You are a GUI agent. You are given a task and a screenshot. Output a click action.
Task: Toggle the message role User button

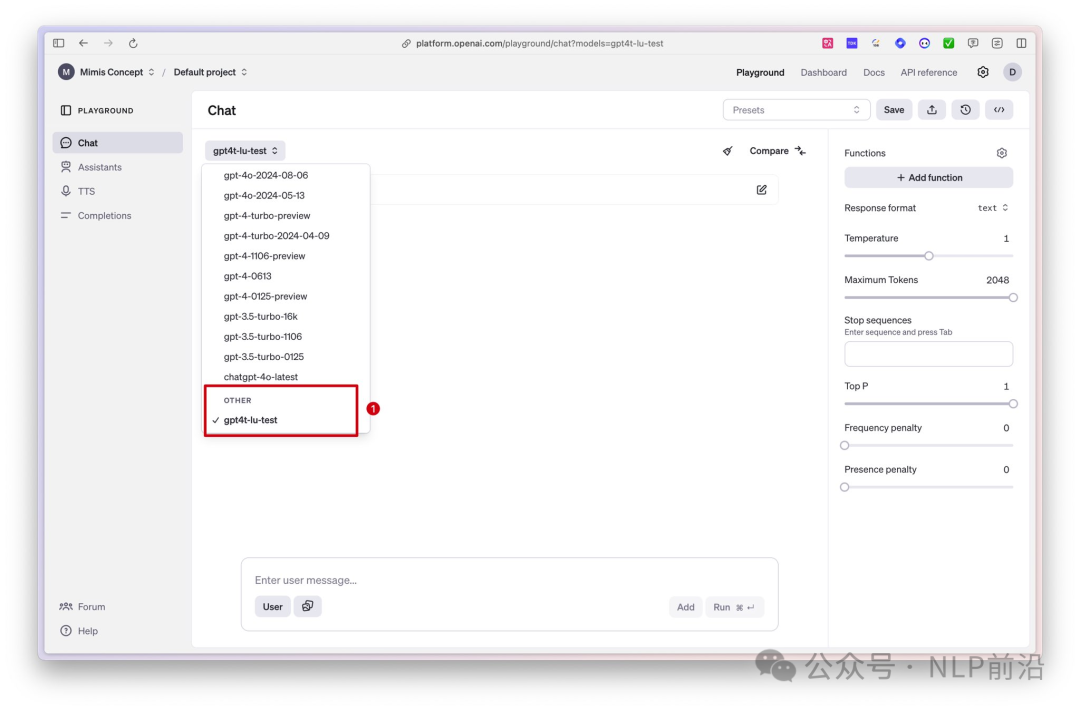[x=273, y=607]
